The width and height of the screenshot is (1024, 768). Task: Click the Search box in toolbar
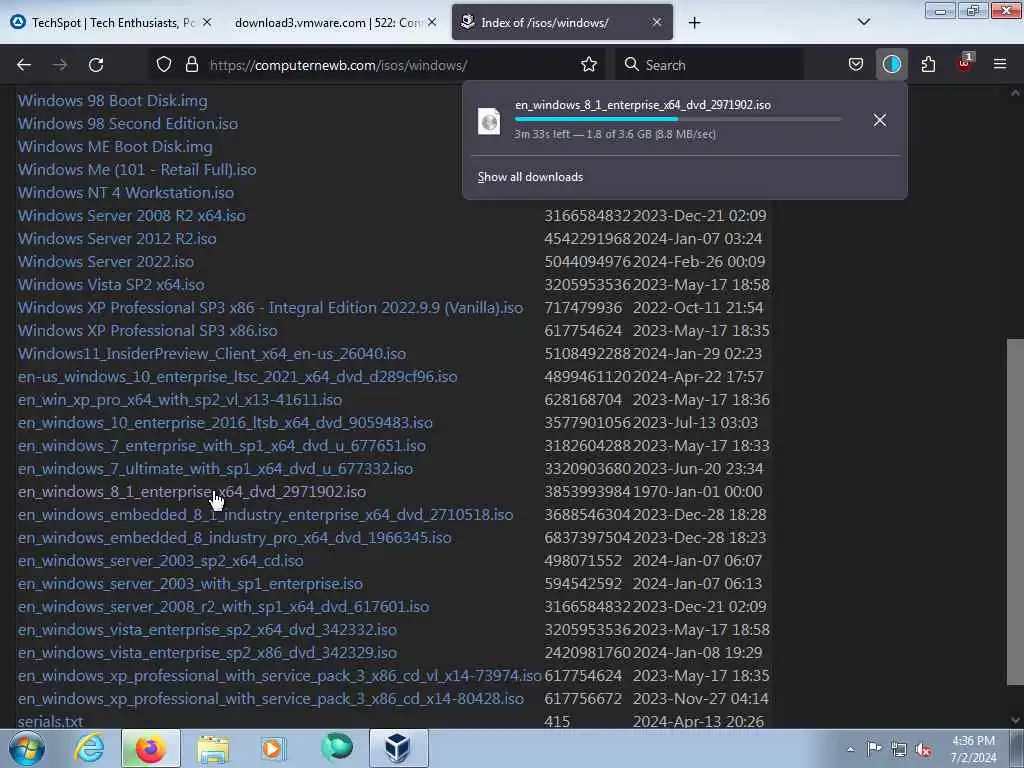pos(710,65)
